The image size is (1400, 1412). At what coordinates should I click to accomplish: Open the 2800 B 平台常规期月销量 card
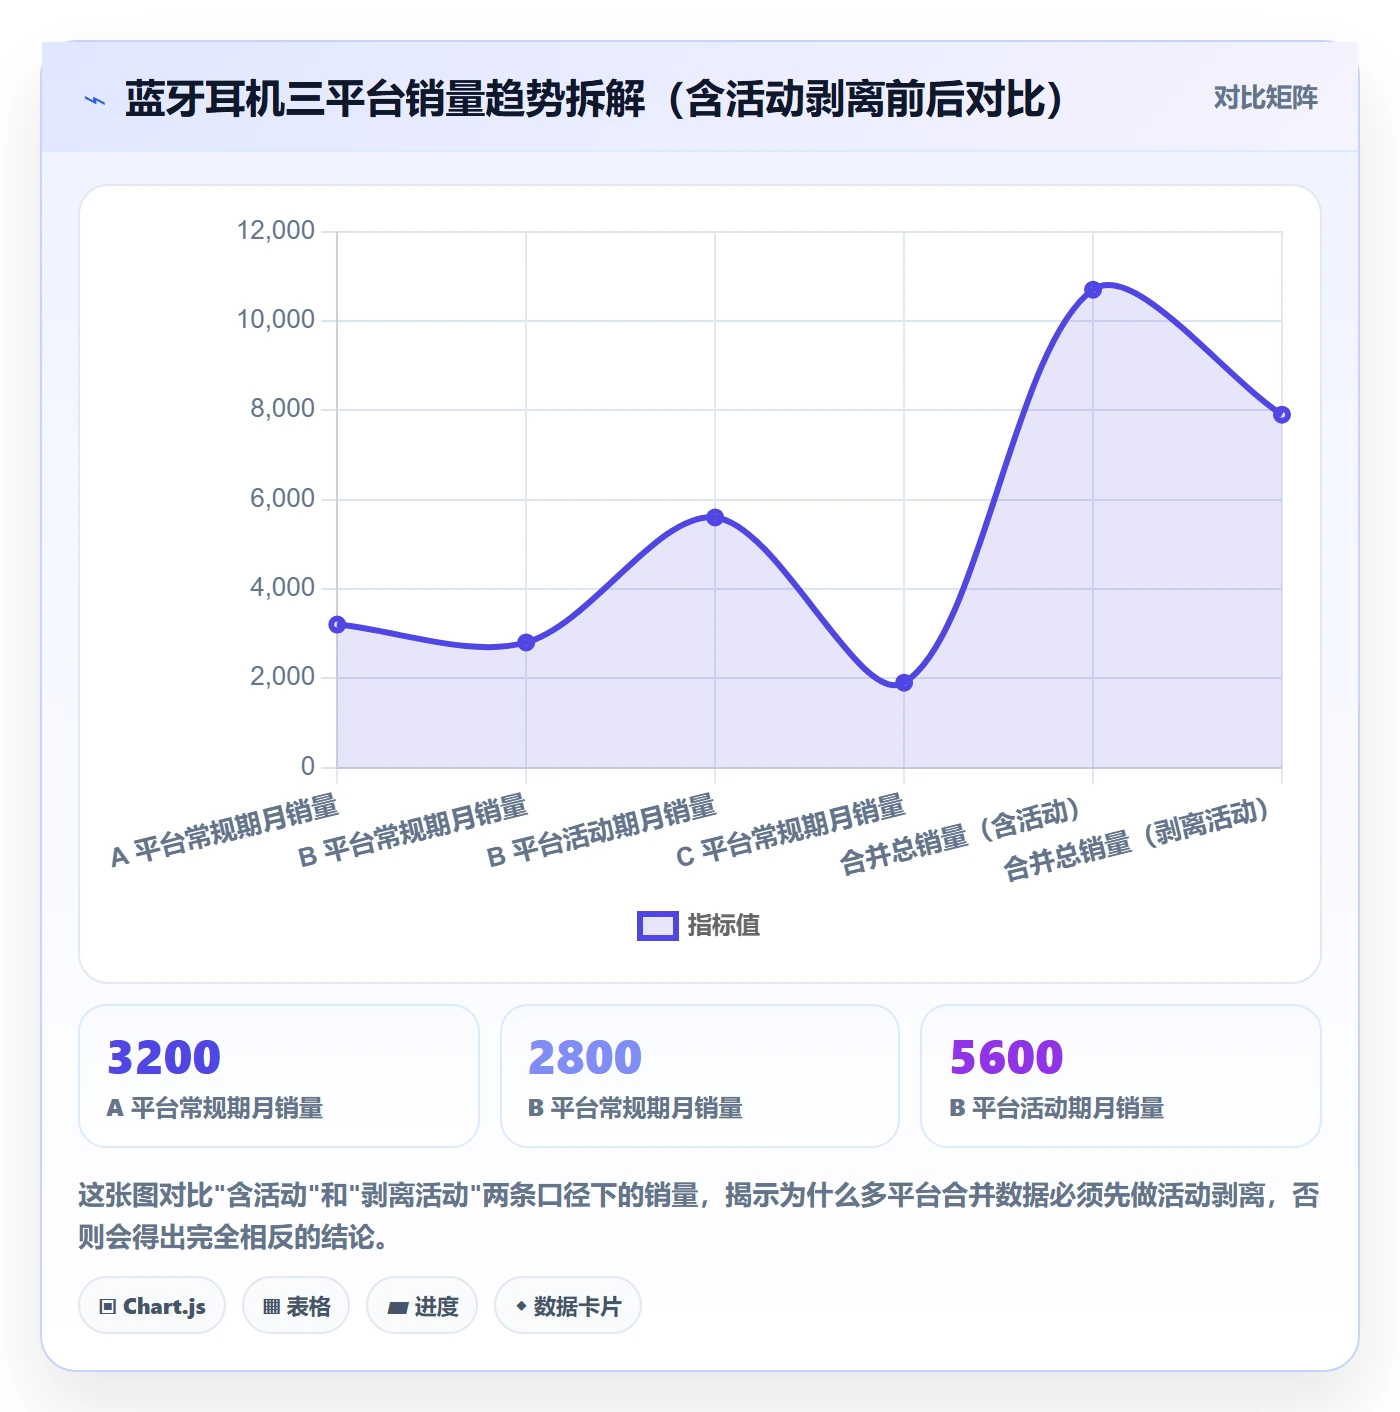tap(700, 1076)
